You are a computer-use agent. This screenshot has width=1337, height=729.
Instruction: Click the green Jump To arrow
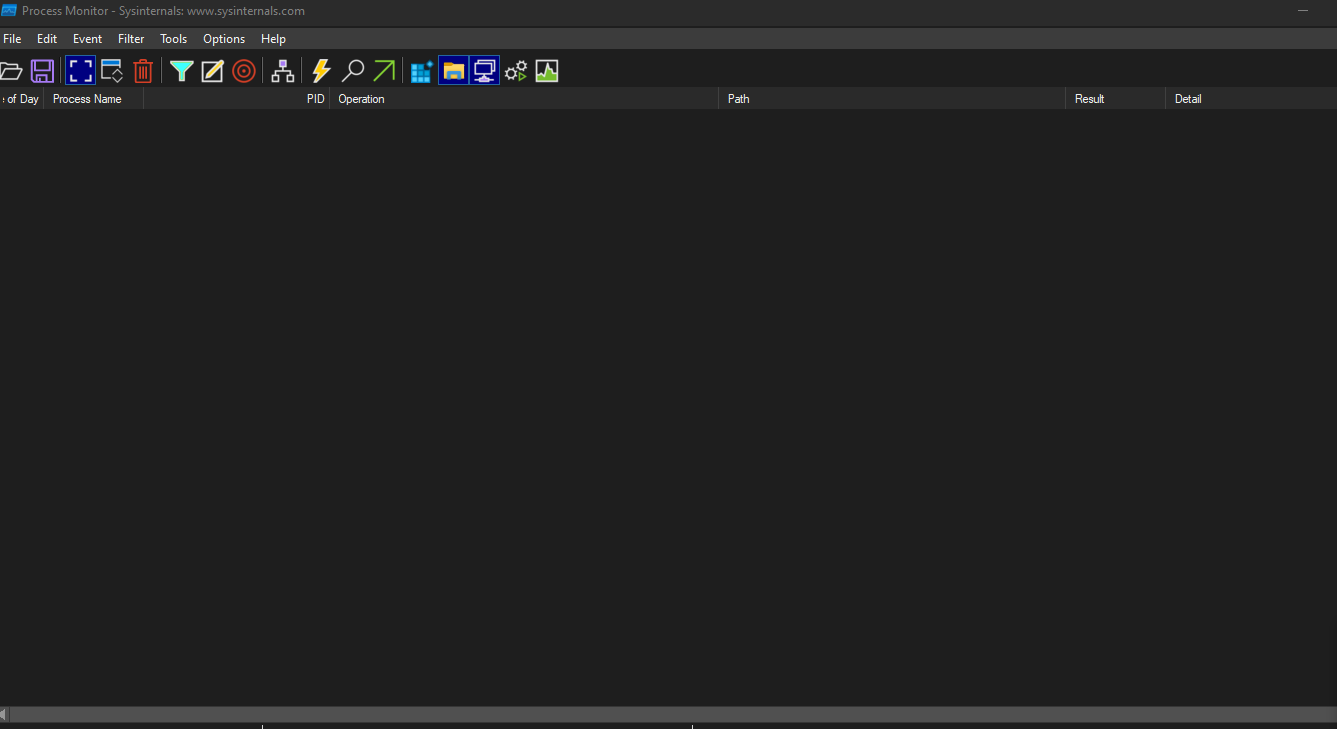[384, 71]
